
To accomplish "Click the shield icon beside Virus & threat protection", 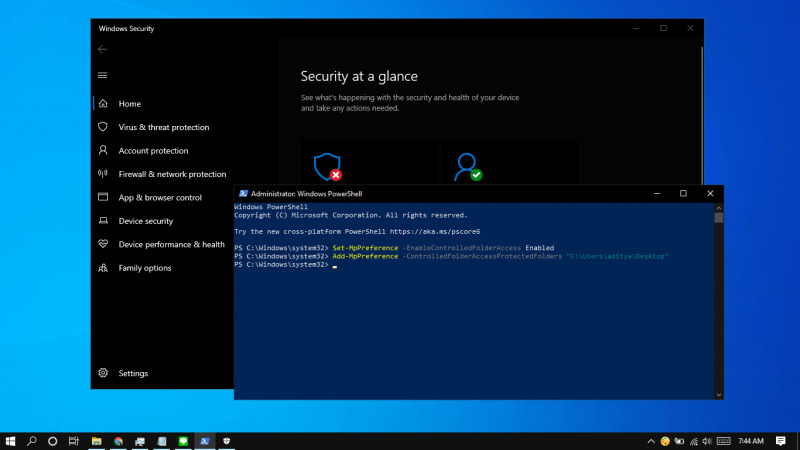I will pos(103,127).
